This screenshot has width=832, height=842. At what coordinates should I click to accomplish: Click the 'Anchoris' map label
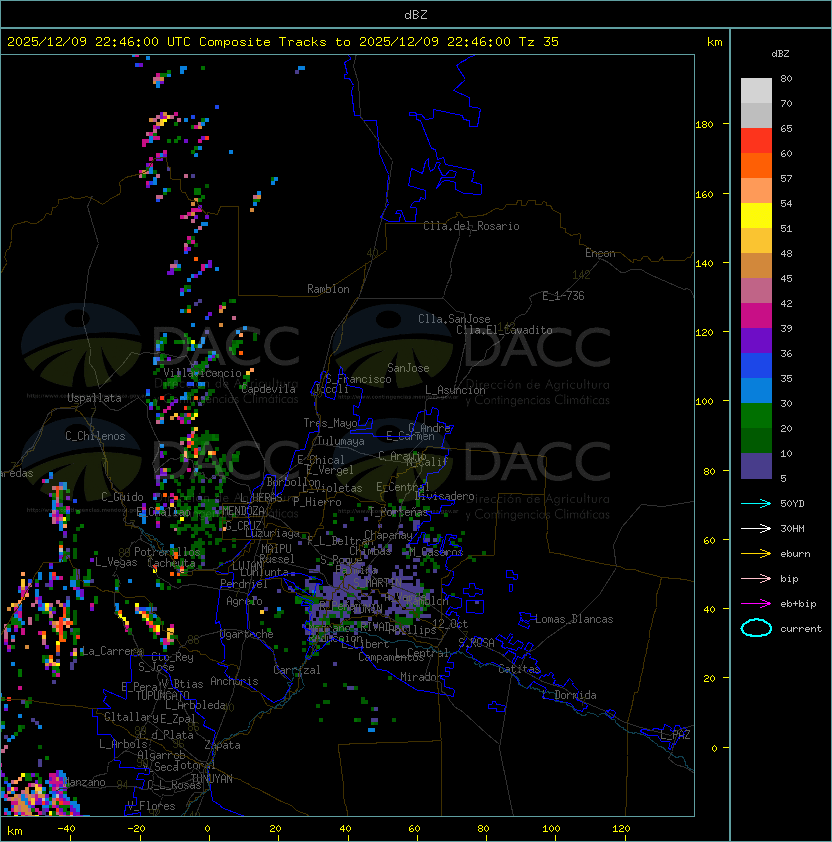pyautogui.click(x=234, y=681)
